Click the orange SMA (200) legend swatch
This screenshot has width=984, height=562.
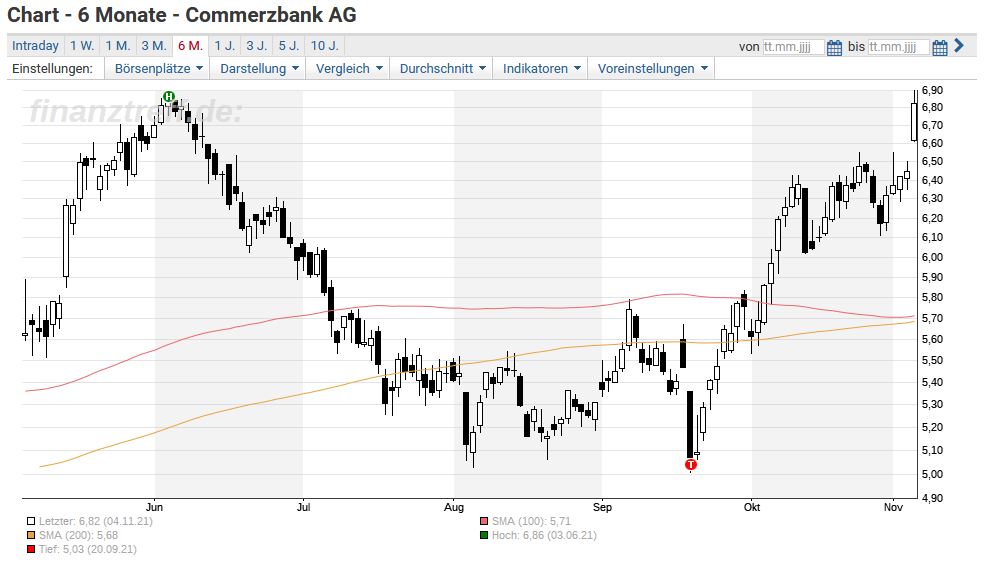tap(31, 535)
